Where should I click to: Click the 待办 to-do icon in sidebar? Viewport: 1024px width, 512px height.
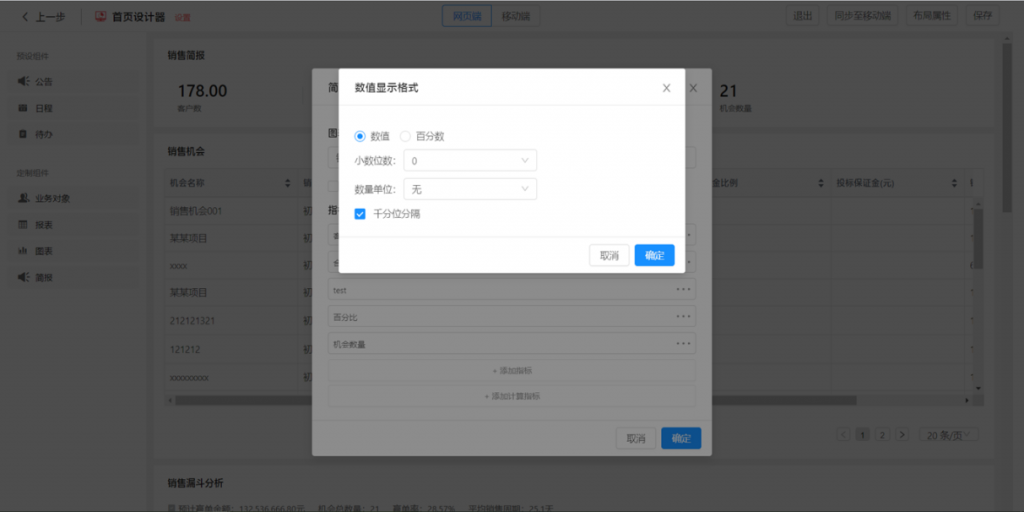[x=23, y=133]
